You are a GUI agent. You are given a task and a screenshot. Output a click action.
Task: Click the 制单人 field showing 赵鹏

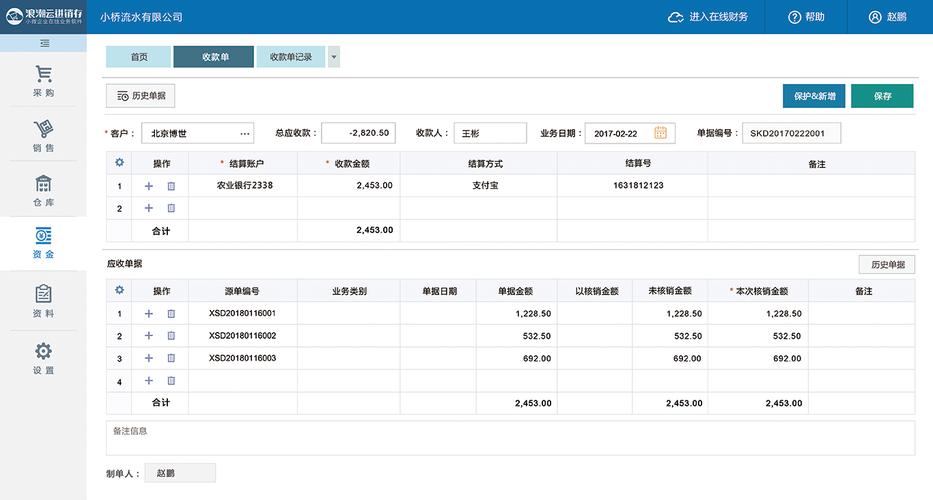[180, 473]
